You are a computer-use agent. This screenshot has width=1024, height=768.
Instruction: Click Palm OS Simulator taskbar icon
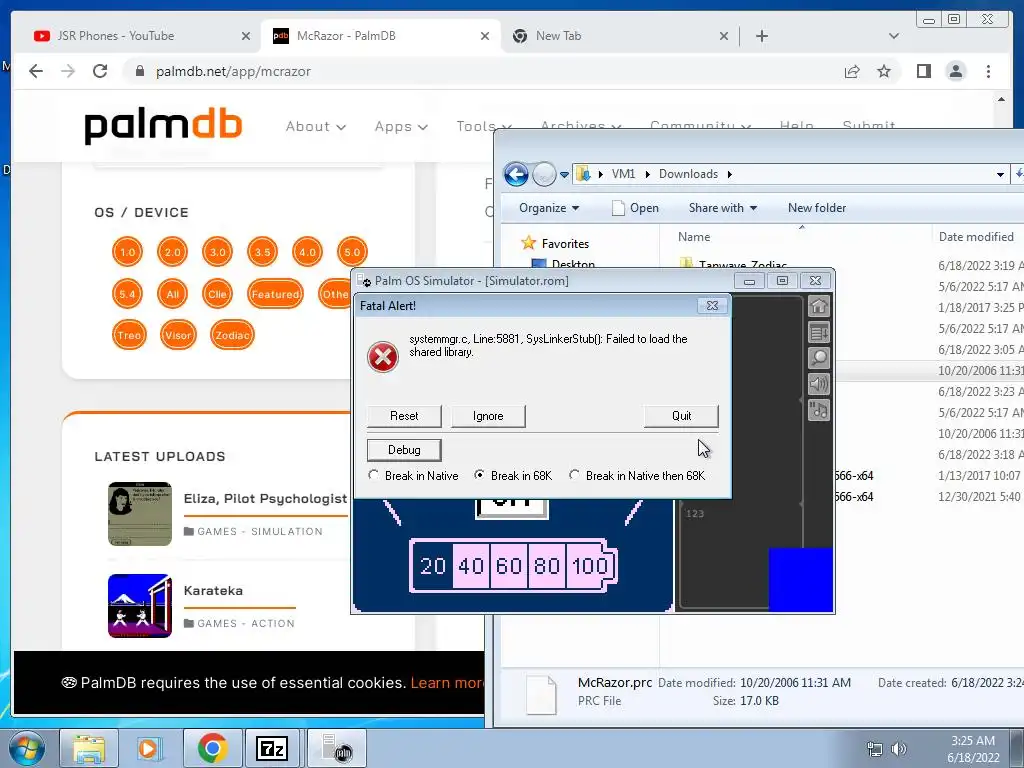click(x=337, y=748)
